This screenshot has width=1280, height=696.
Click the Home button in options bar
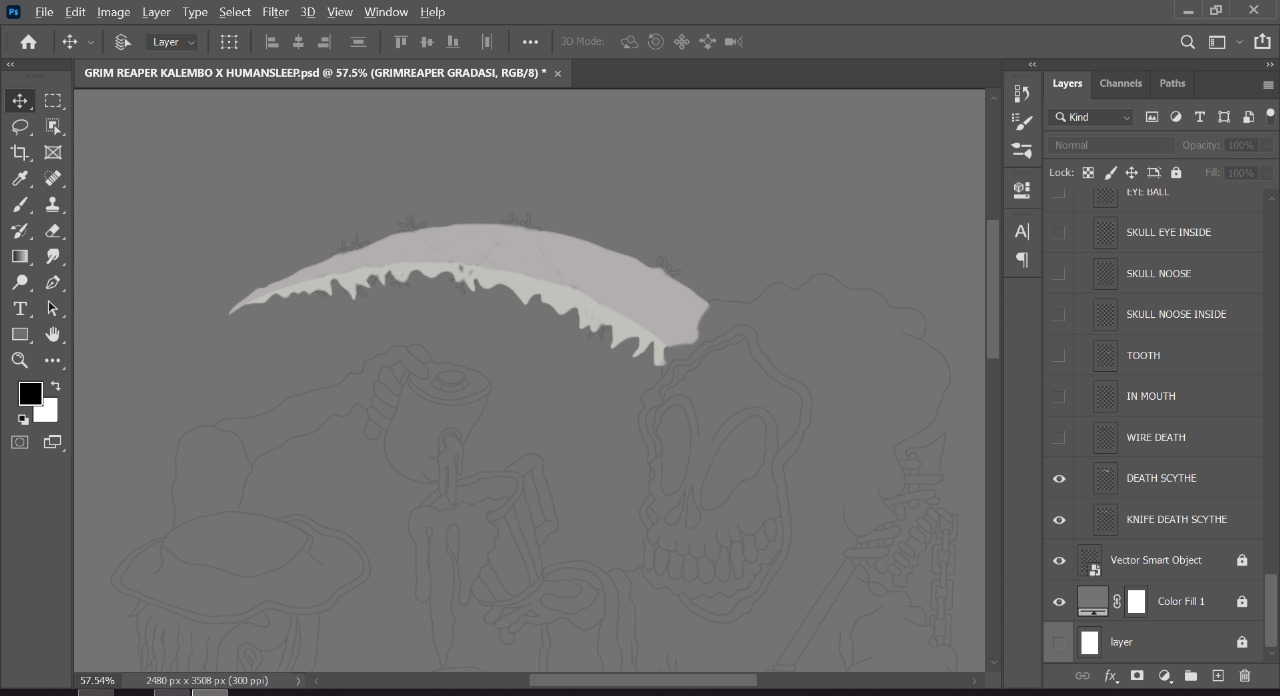click(28, 42)
